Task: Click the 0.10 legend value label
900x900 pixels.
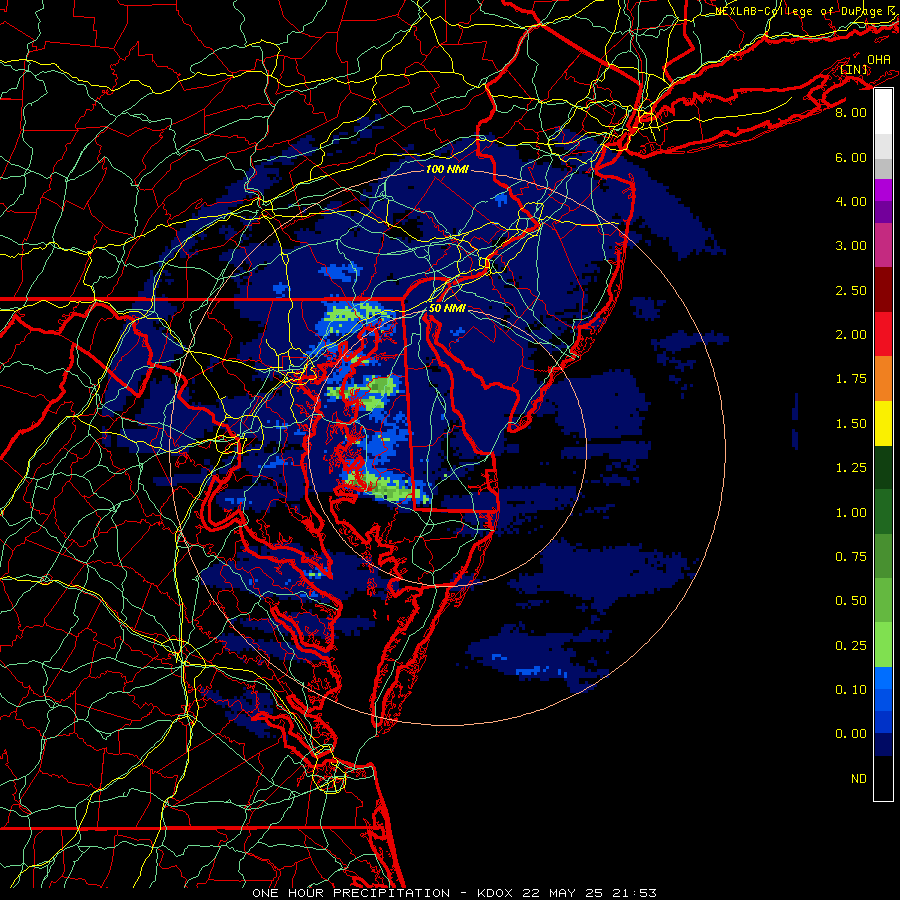Action: coord(851,690)
